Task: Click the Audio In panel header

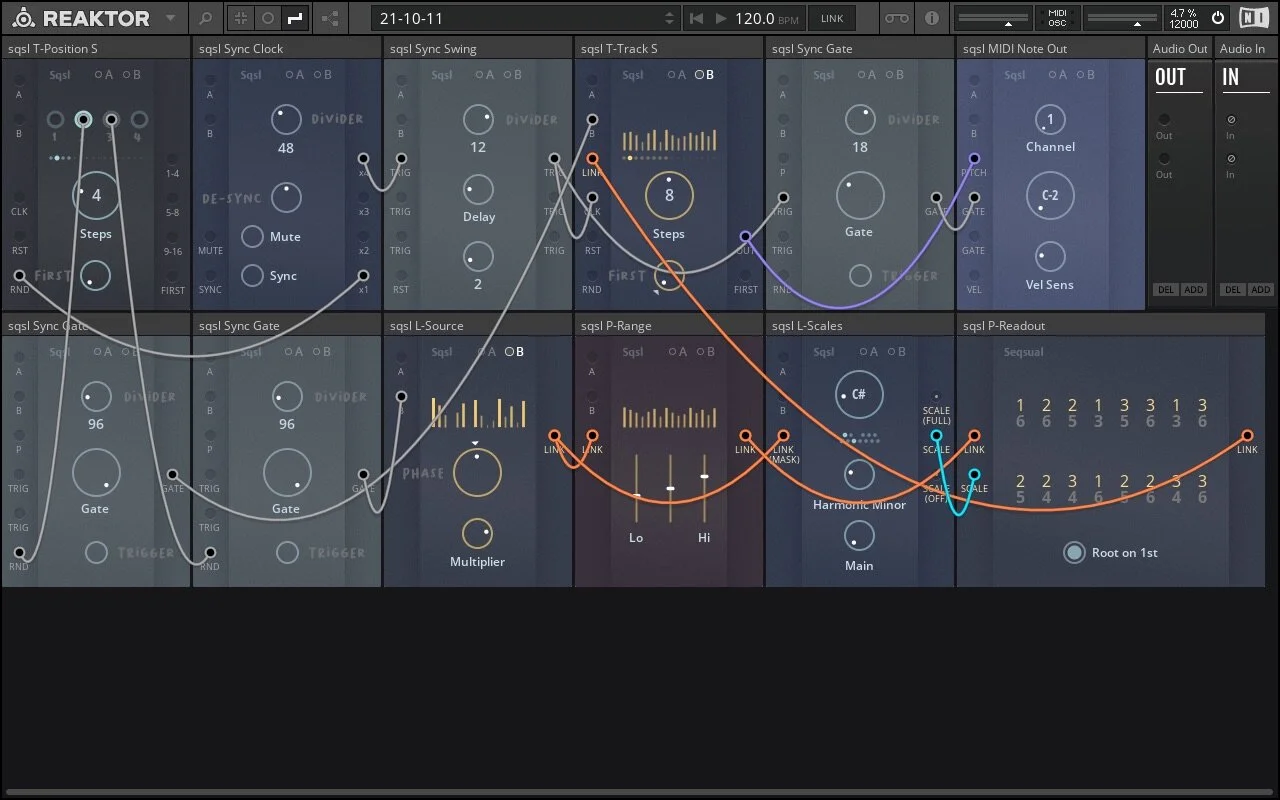Action: coord(1244,47)
